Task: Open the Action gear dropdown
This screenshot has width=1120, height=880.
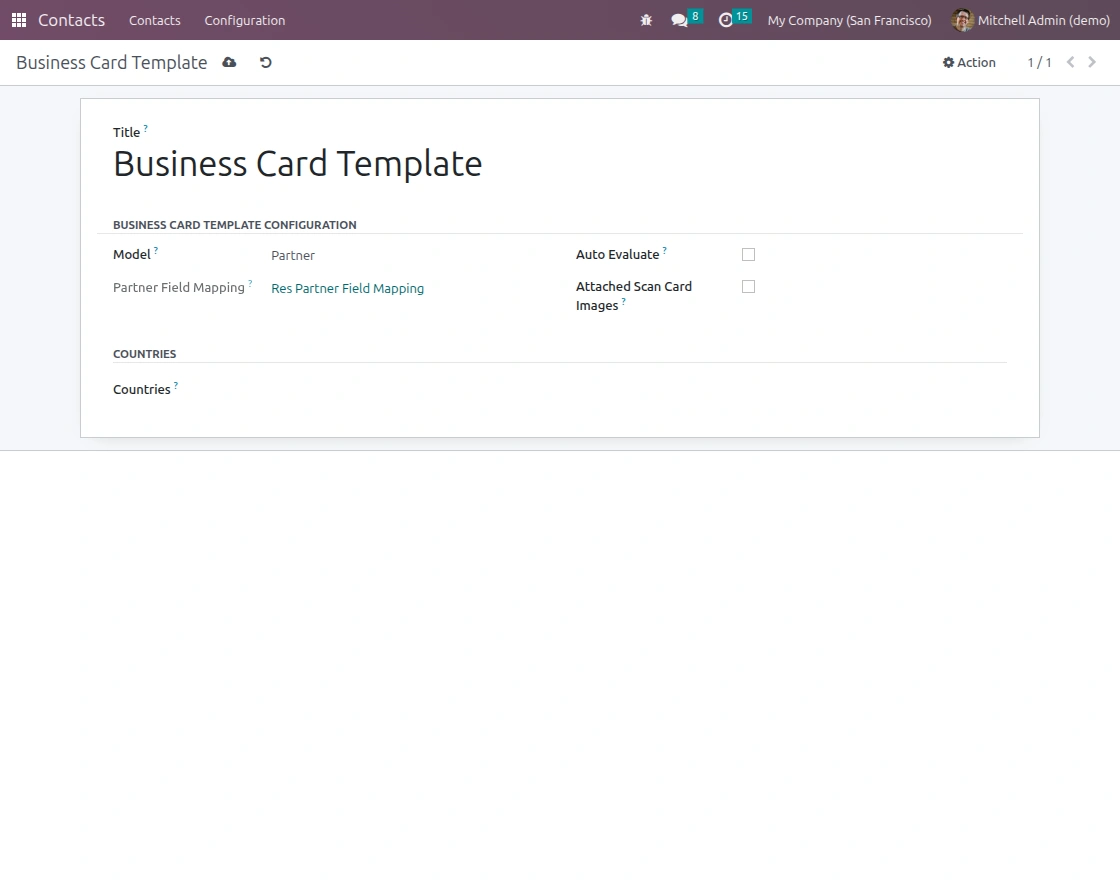Action: (x=969, y=62)
